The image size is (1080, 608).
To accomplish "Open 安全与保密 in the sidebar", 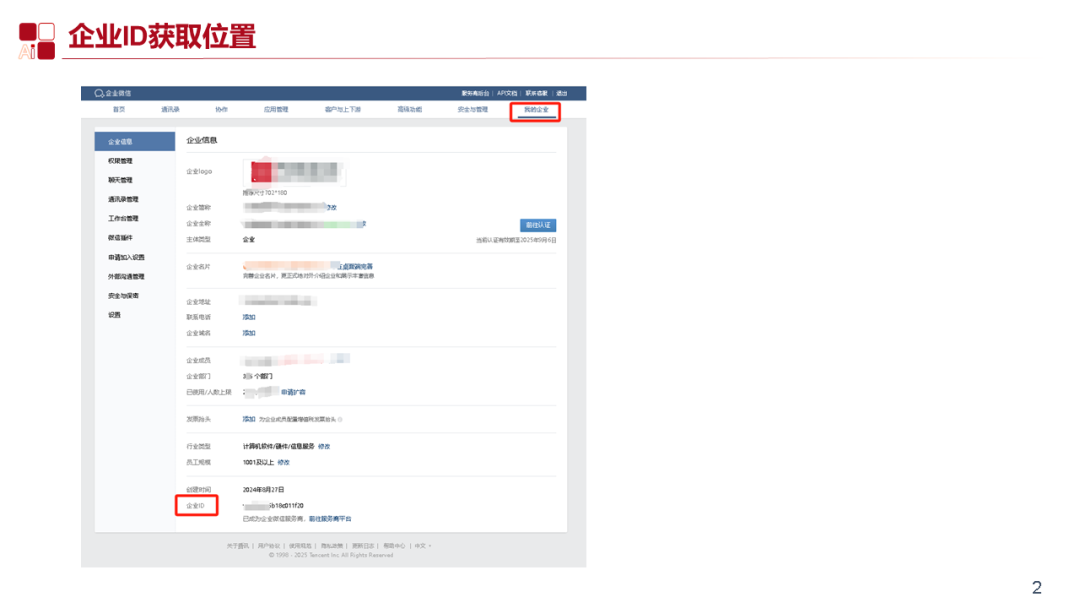I will click(x=123, y=296).
